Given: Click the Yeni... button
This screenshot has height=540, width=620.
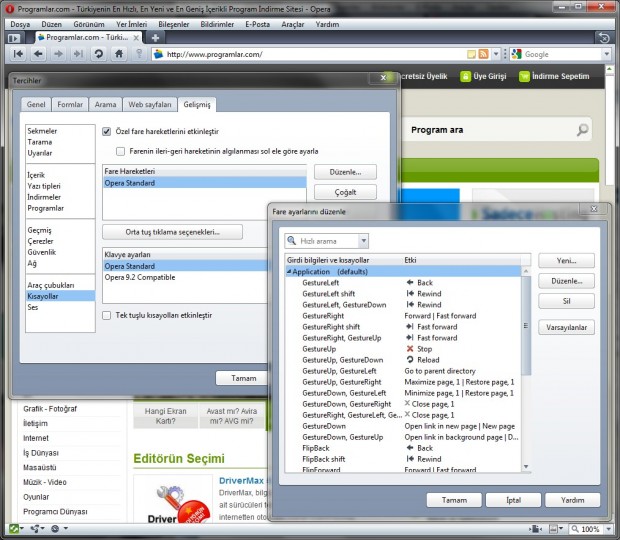Looking at the screenshot, I should pyautogui.click(x=566, y=261).
